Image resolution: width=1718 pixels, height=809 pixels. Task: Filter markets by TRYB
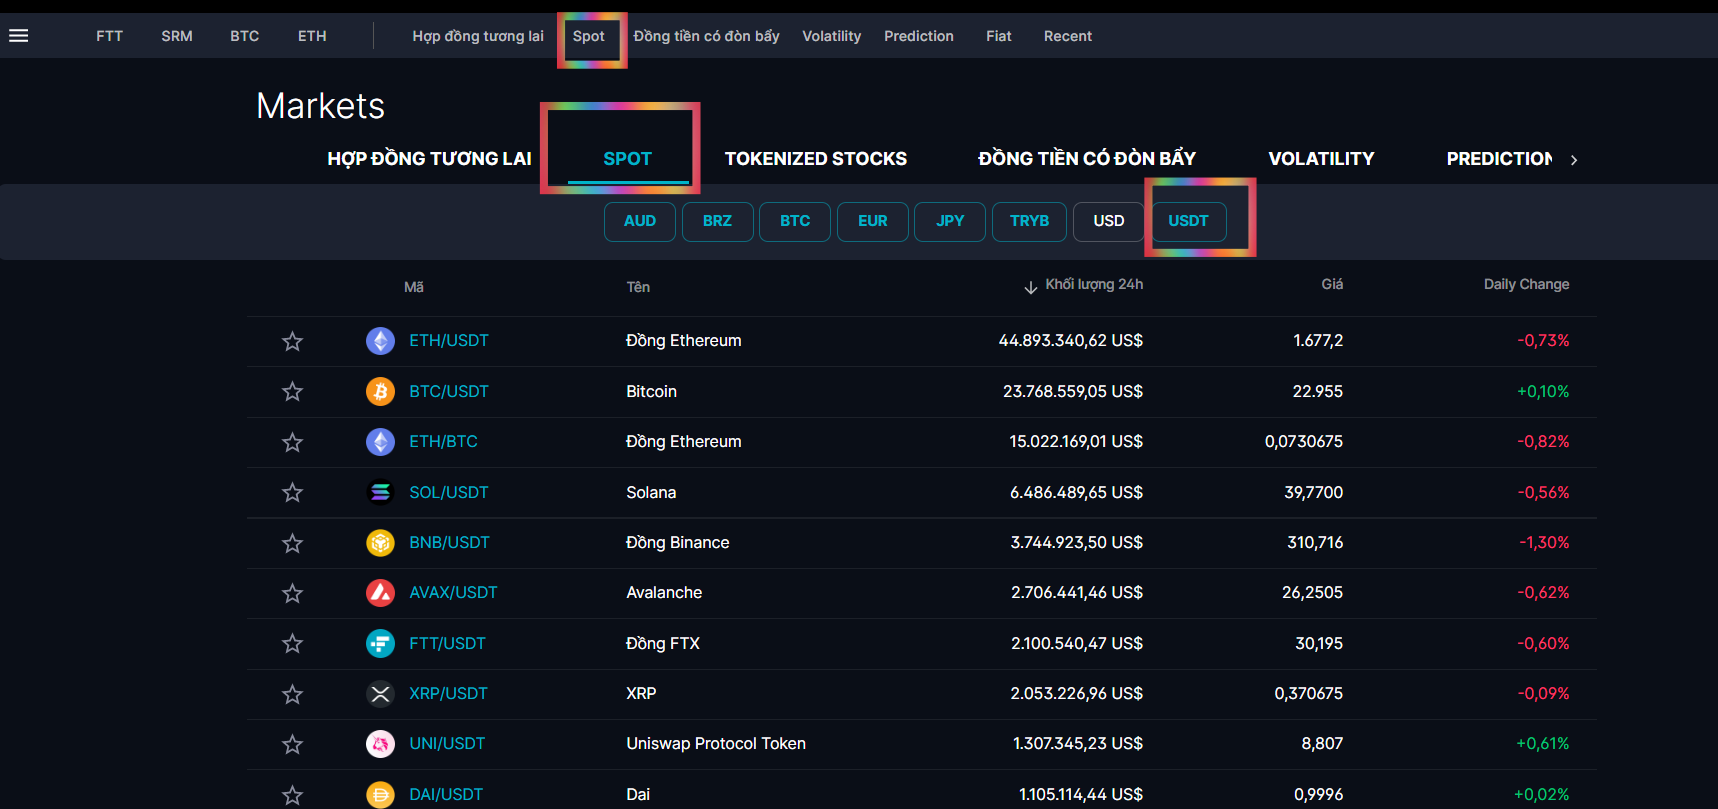[1029, 221]
